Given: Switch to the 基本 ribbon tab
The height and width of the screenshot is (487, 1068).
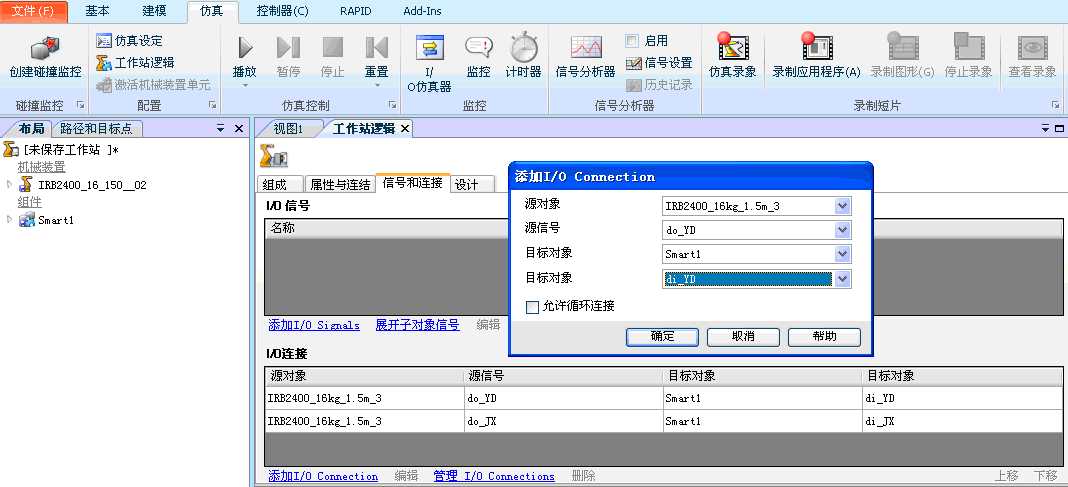Looking at the screenshot, I should click(x=97, y=11).
